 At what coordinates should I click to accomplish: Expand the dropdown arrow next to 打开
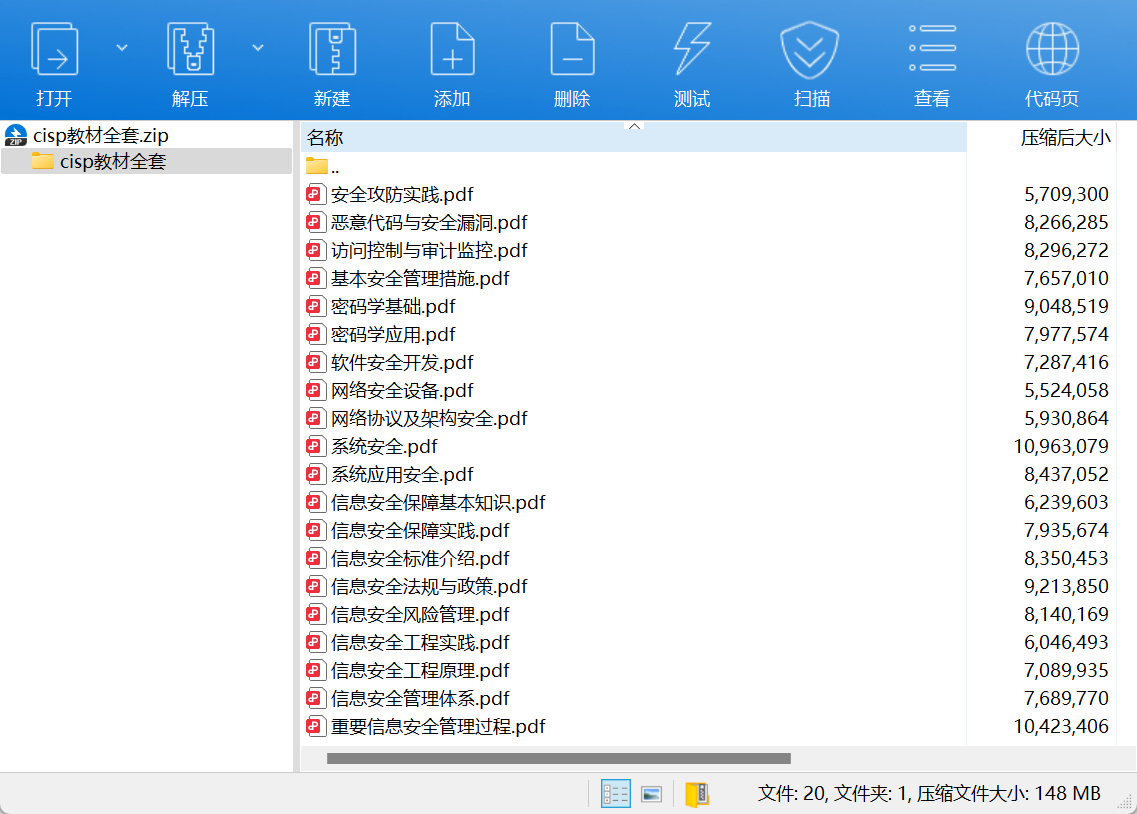pos(121,47)
